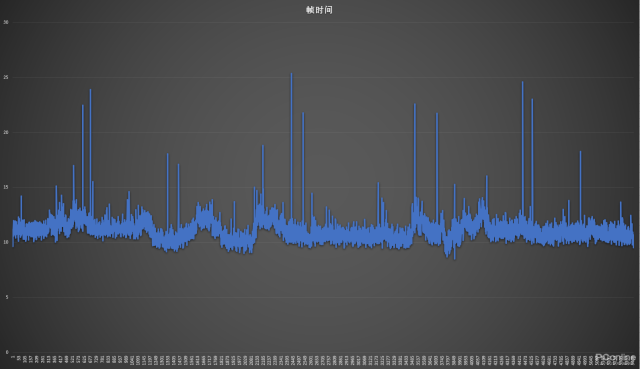Click the y-axis label 25
The width and height of the screenshot is (640, 369).
click(6, 77)
